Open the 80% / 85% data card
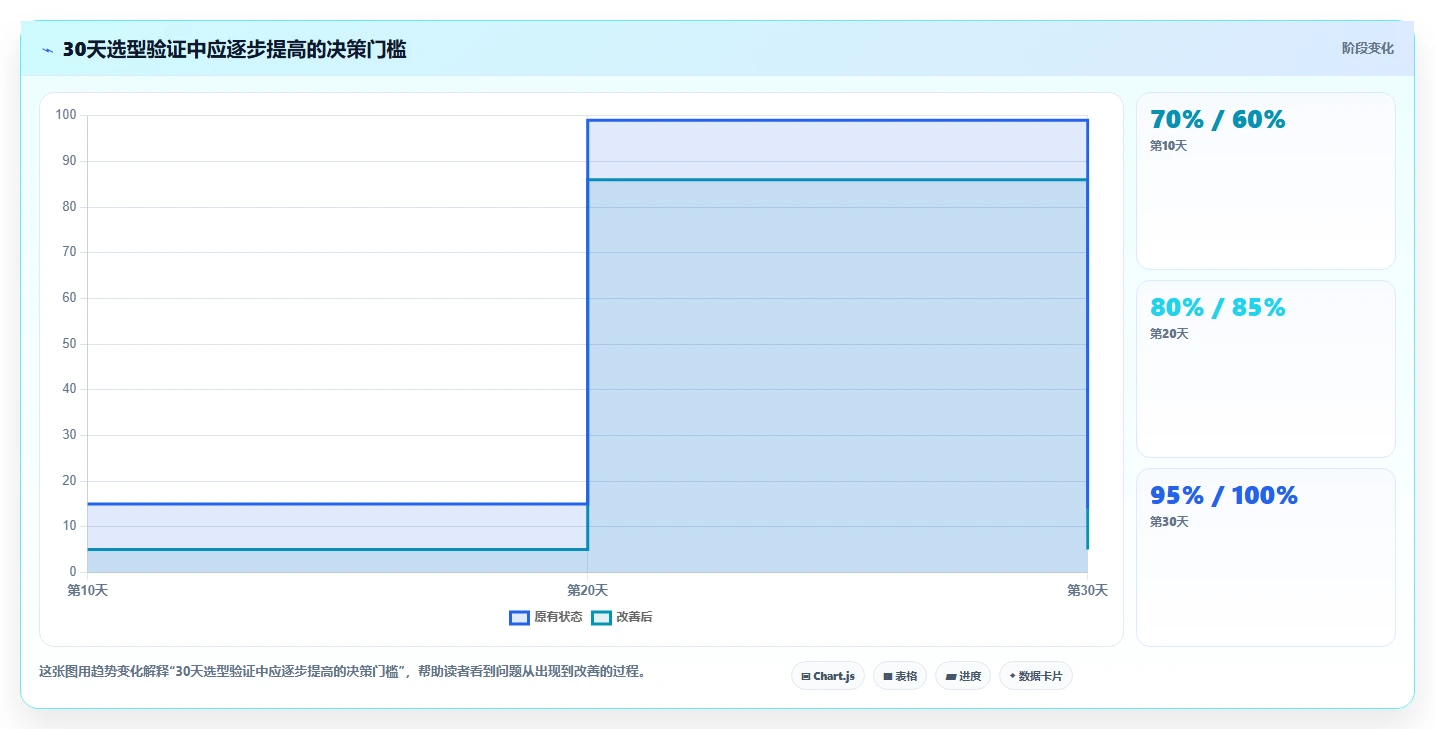Image resolution: width=1435 pixels, height=729 pixels. click(x=1265, y=369)
